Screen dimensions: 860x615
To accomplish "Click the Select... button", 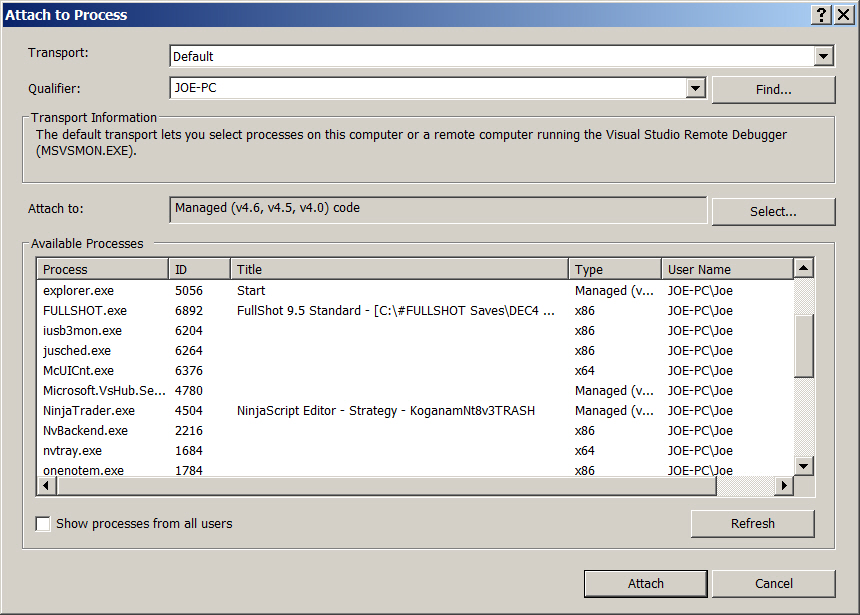I will coord(773,211).
